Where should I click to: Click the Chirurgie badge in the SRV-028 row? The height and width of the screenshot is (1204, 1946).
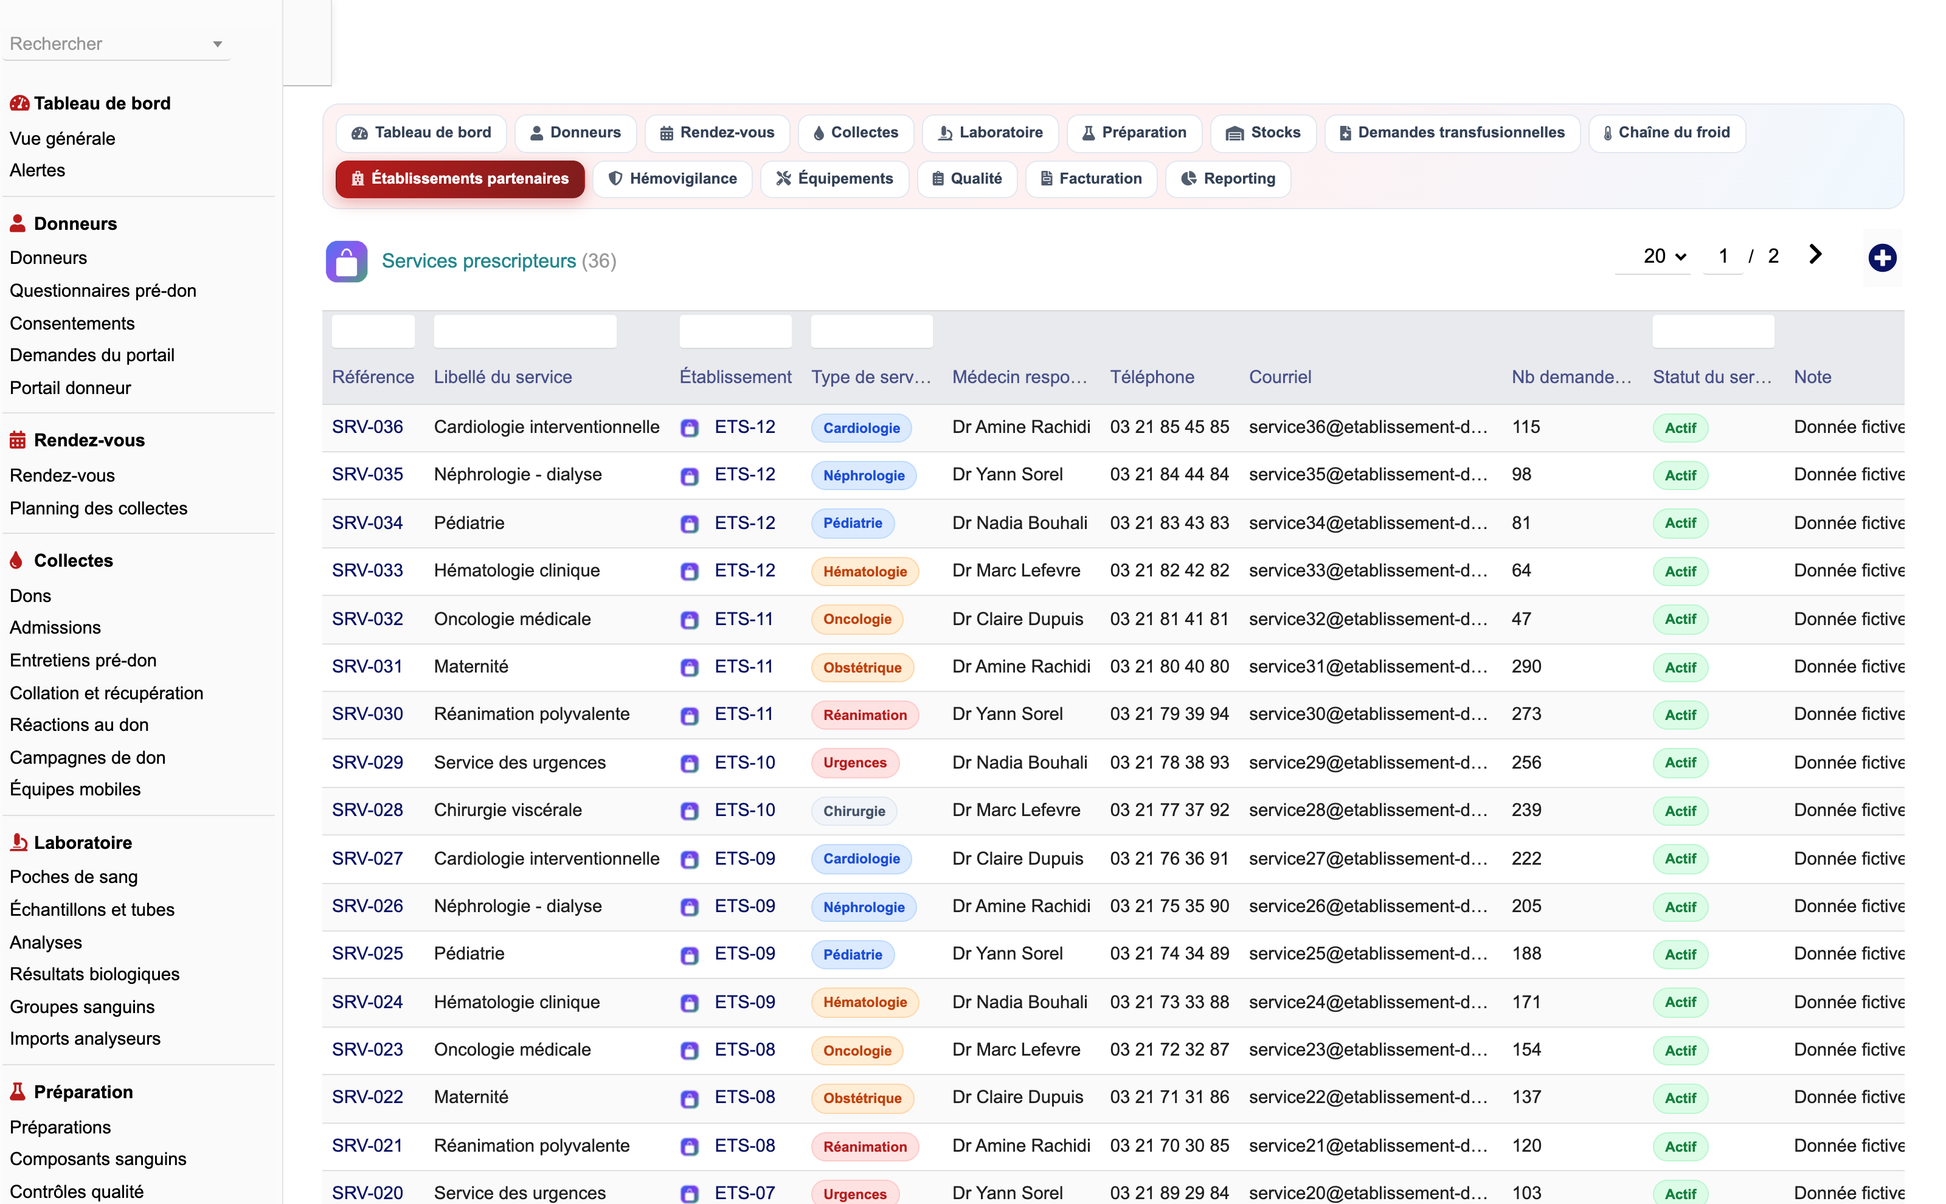click(854, 811)
